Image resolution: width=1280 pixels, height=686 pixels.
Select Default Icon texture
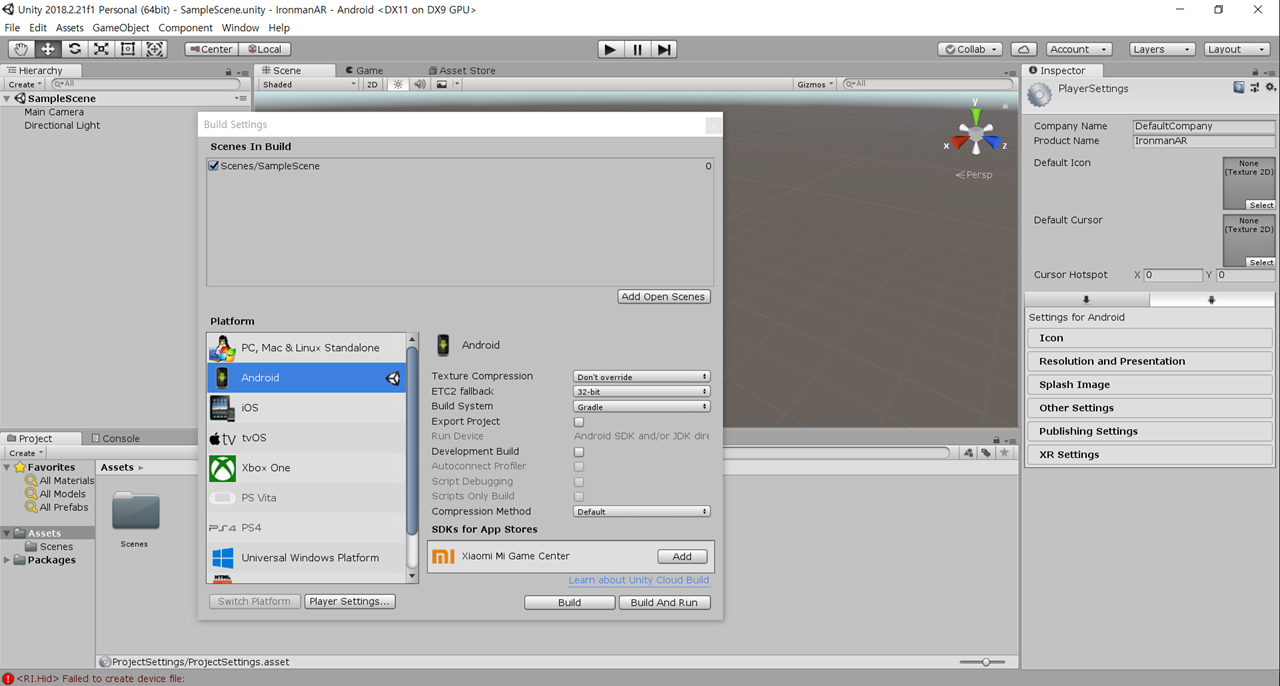(x=1261, y=205)
